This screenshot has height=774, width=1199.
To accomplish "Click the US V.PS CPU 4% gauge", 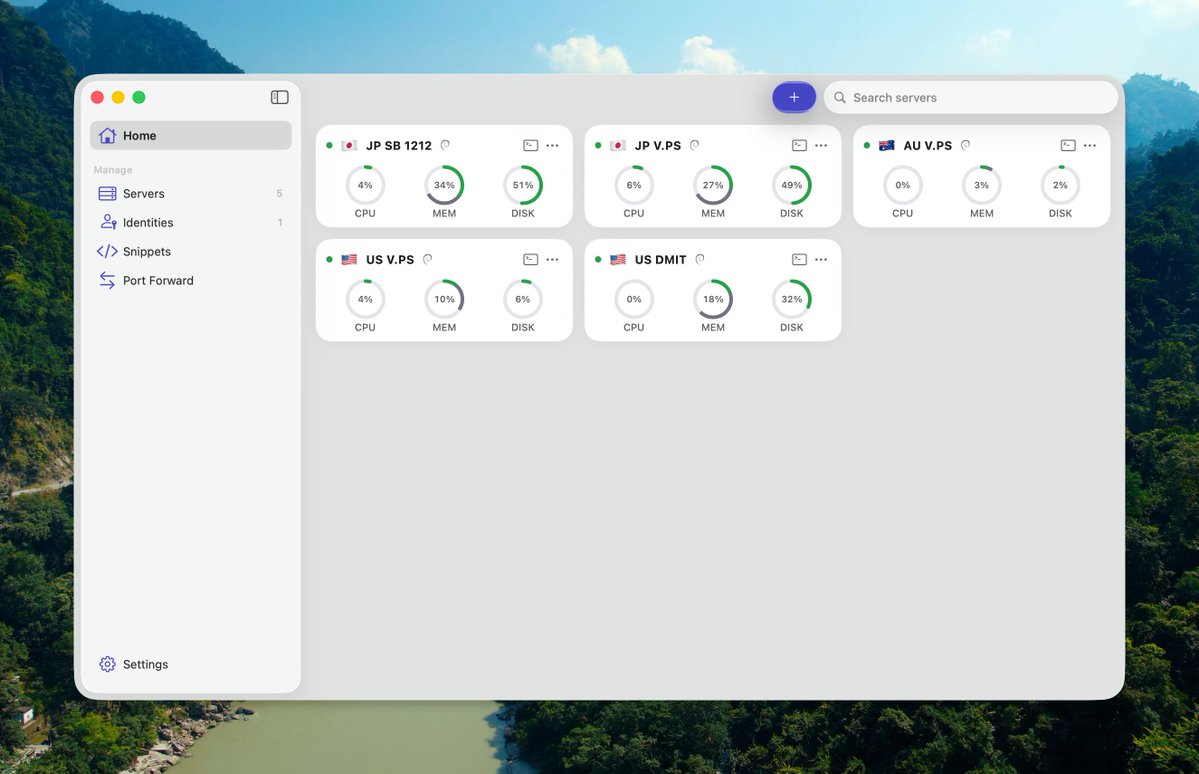I will coord(366,299).
